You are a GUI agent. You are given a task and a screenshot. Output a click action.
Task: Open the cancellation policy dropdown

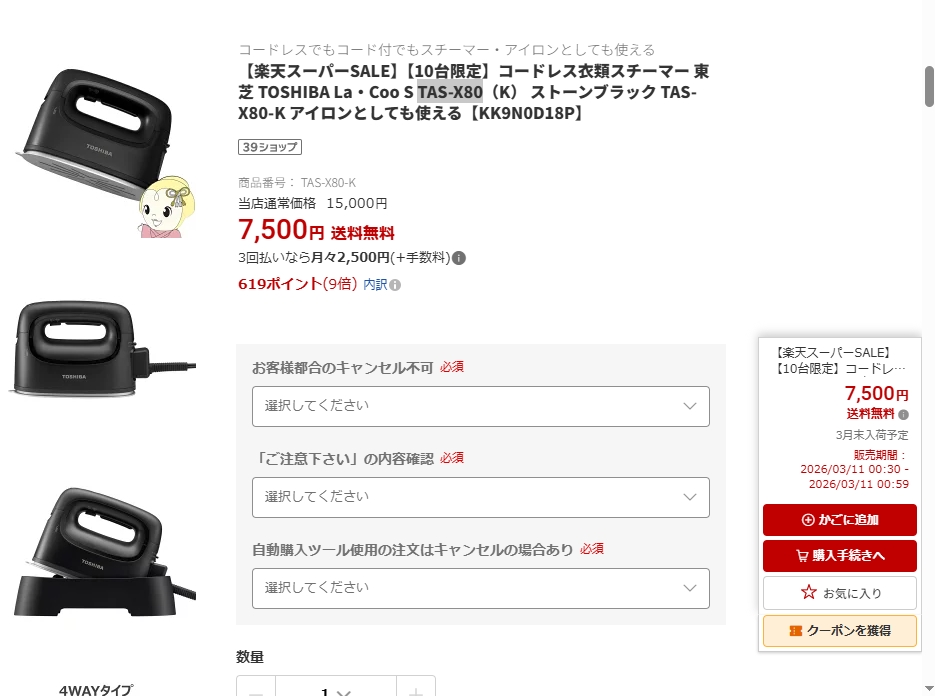[x=481, y=406]
